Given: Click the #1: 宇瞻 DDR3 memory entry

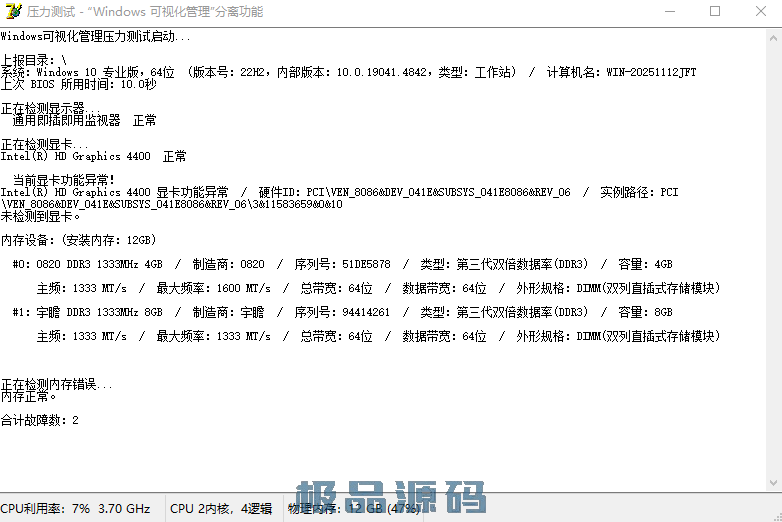Looking at the screenshot, I should tap(86, 313).
